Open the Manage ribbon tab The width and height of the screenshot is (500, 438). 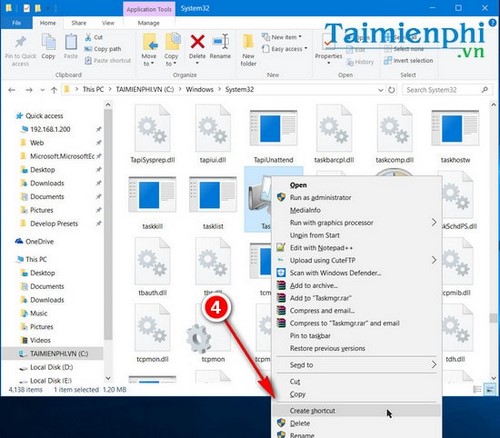point(149,23)
